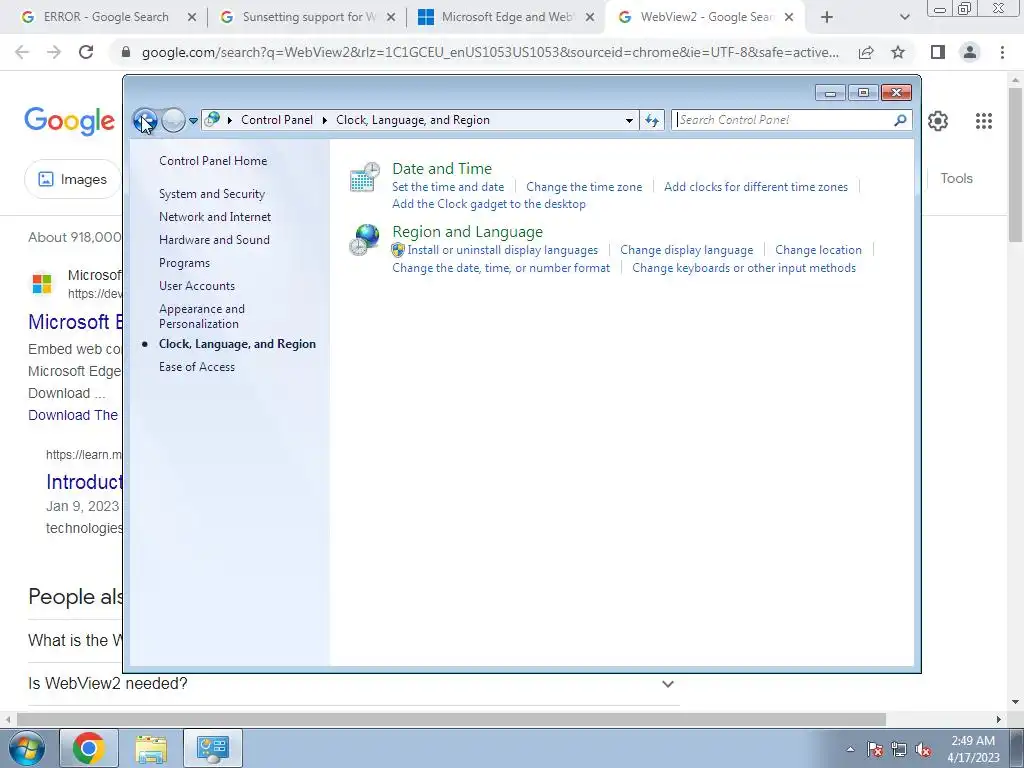The image size is (1024, 768).
Task: Click Add the Clock gadget to the desktop
Action: [488, 204]
